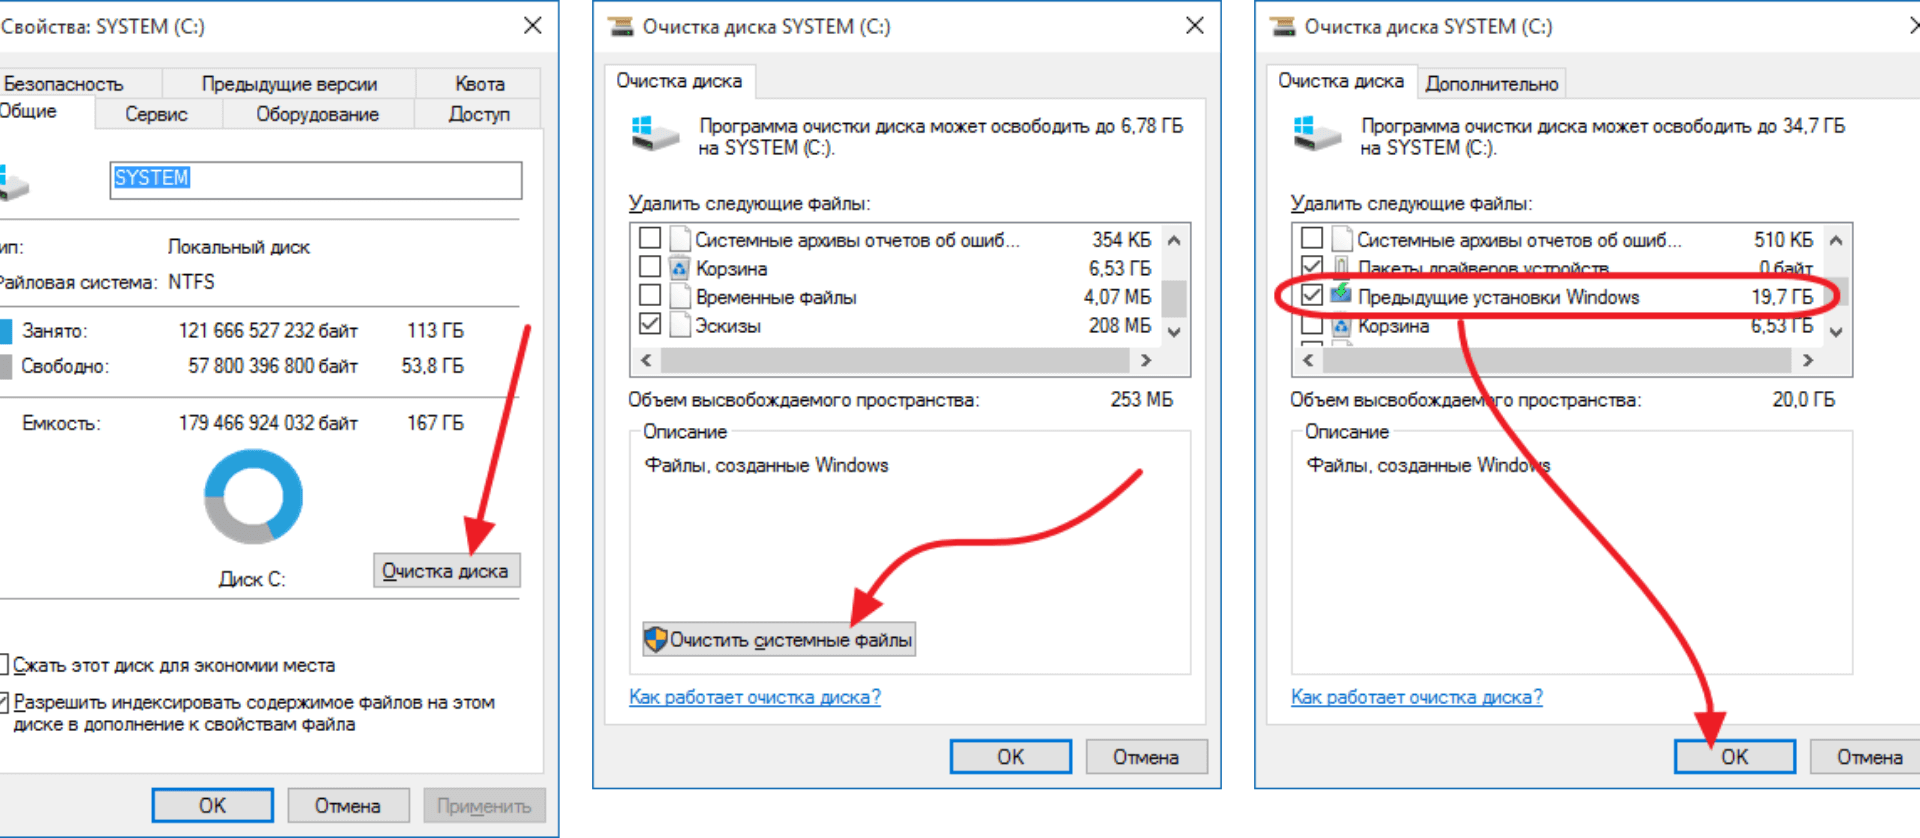
Task: Click the file icon next to Временные файлы
Action: tap(680, 297)
